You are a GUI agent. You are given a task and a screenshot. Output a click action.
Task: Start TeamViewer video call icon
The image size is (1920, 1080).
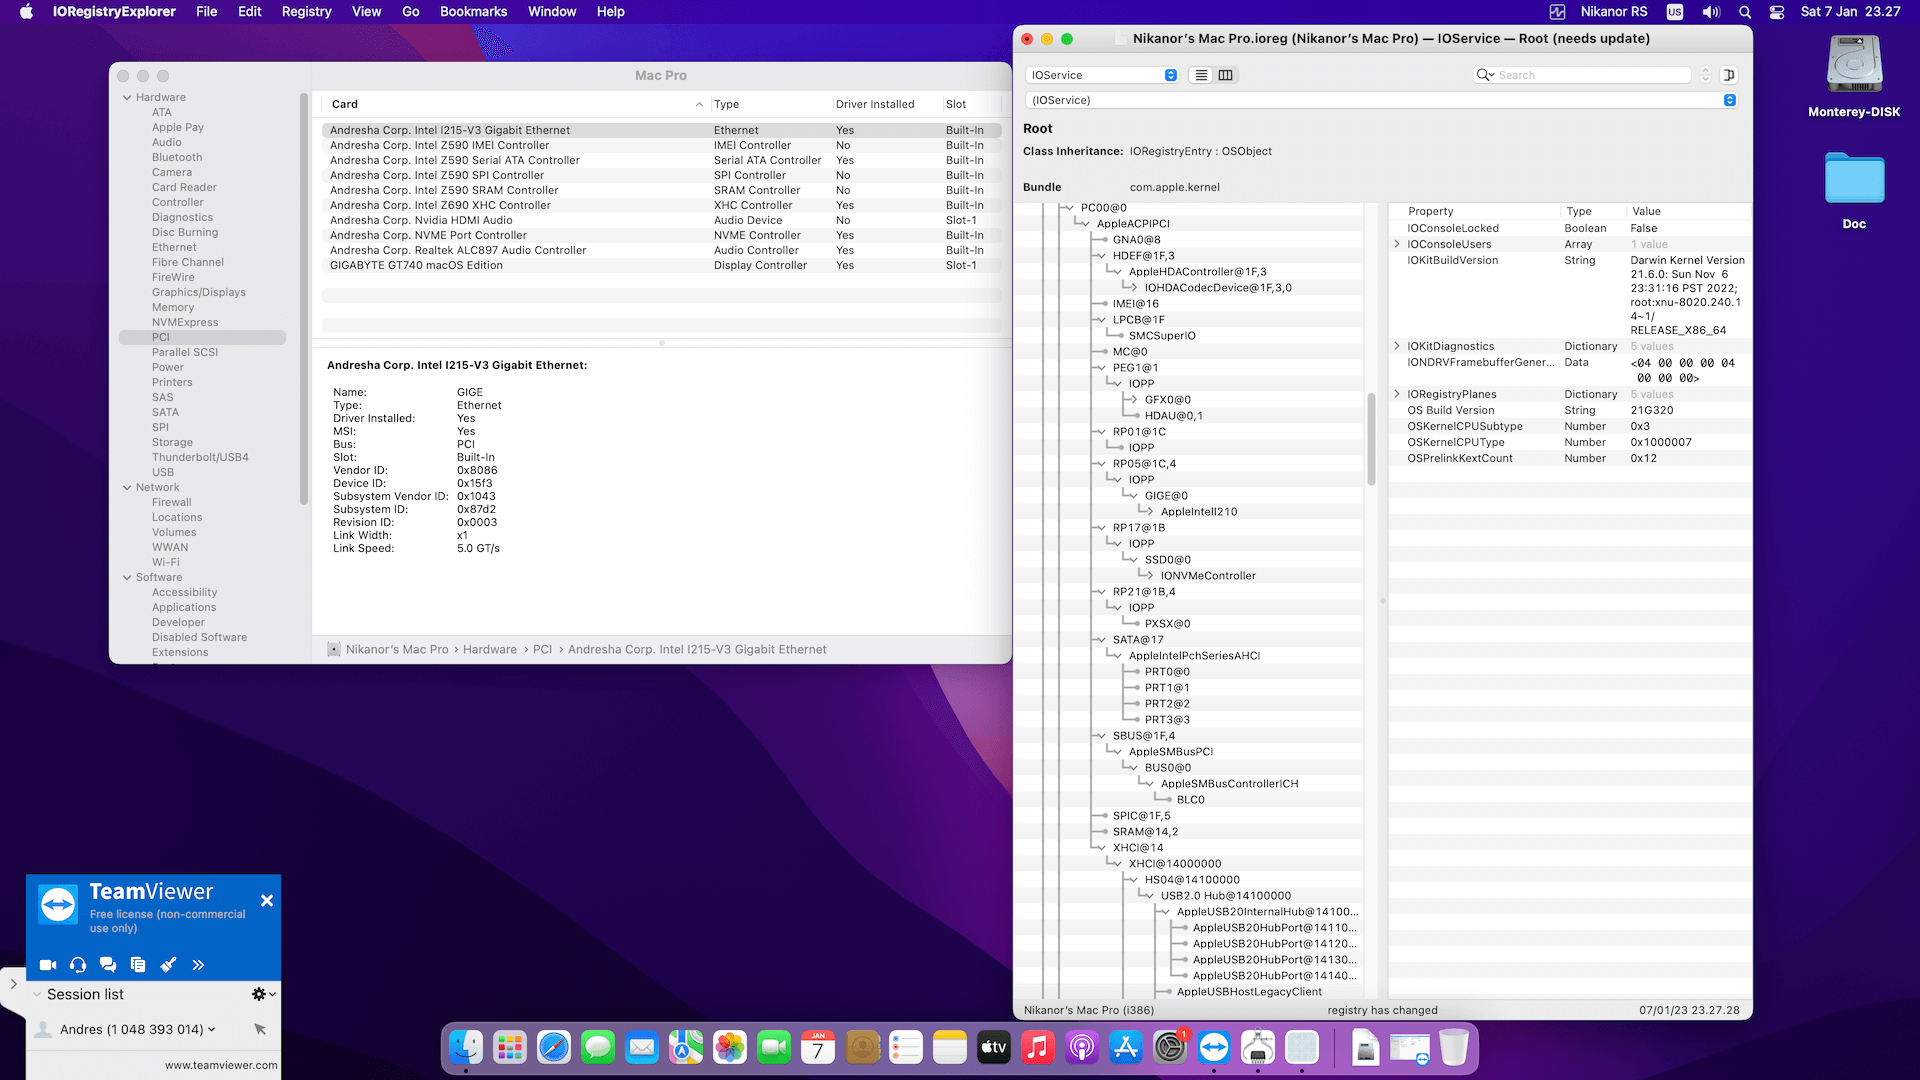click(48, 965)
